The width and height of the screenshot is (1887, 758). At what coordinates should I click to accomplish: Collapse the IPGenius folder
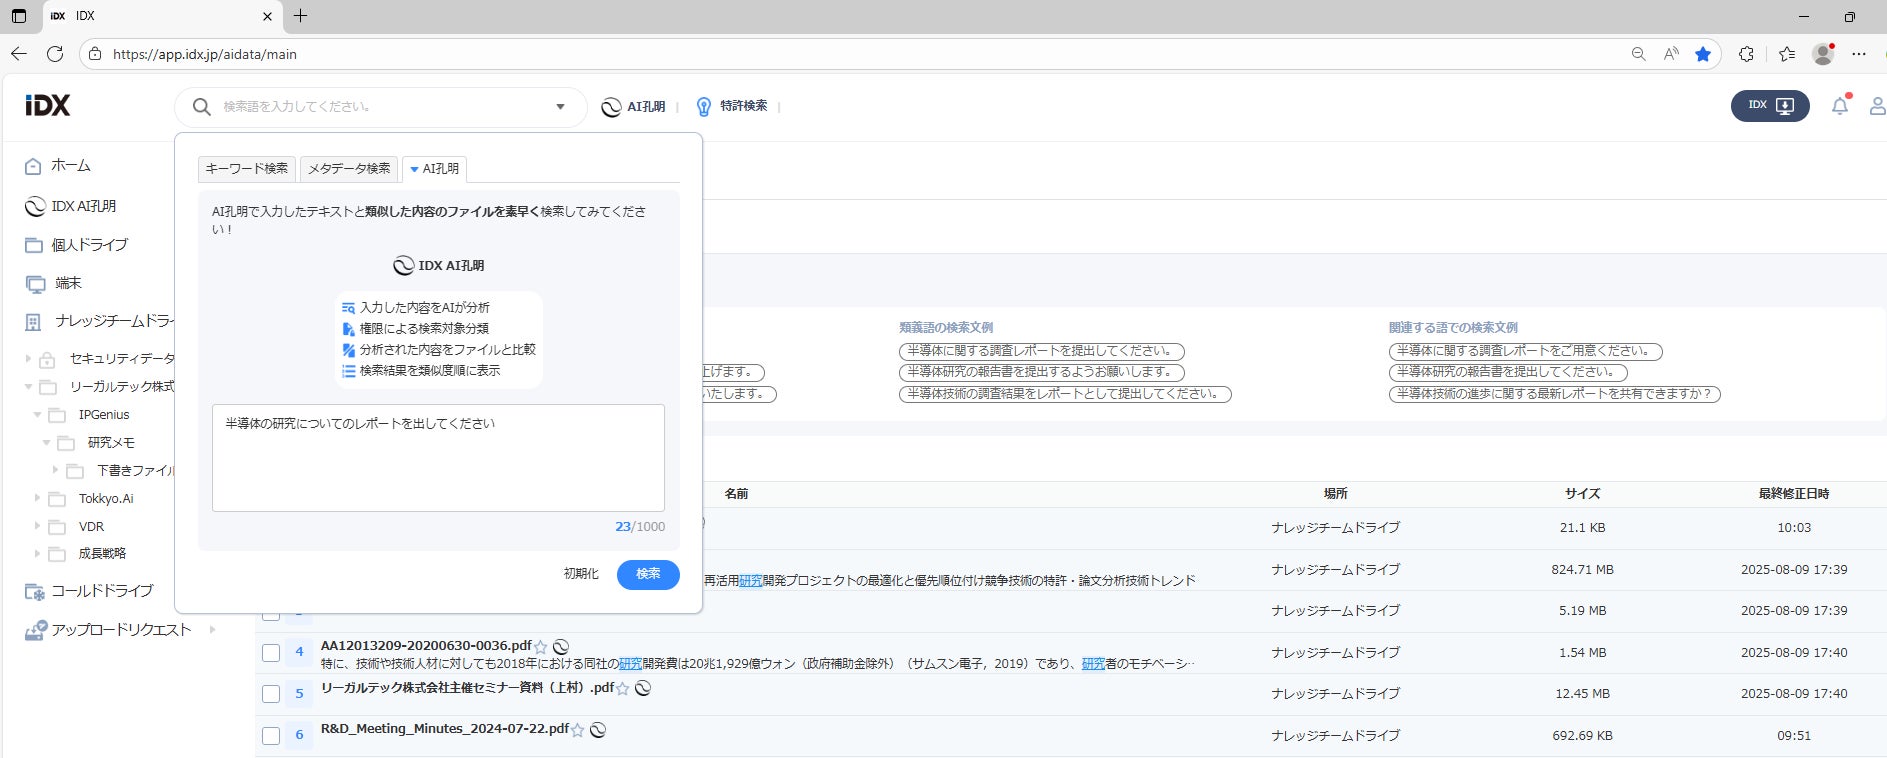pyautogui.click(x=38, y=414)
